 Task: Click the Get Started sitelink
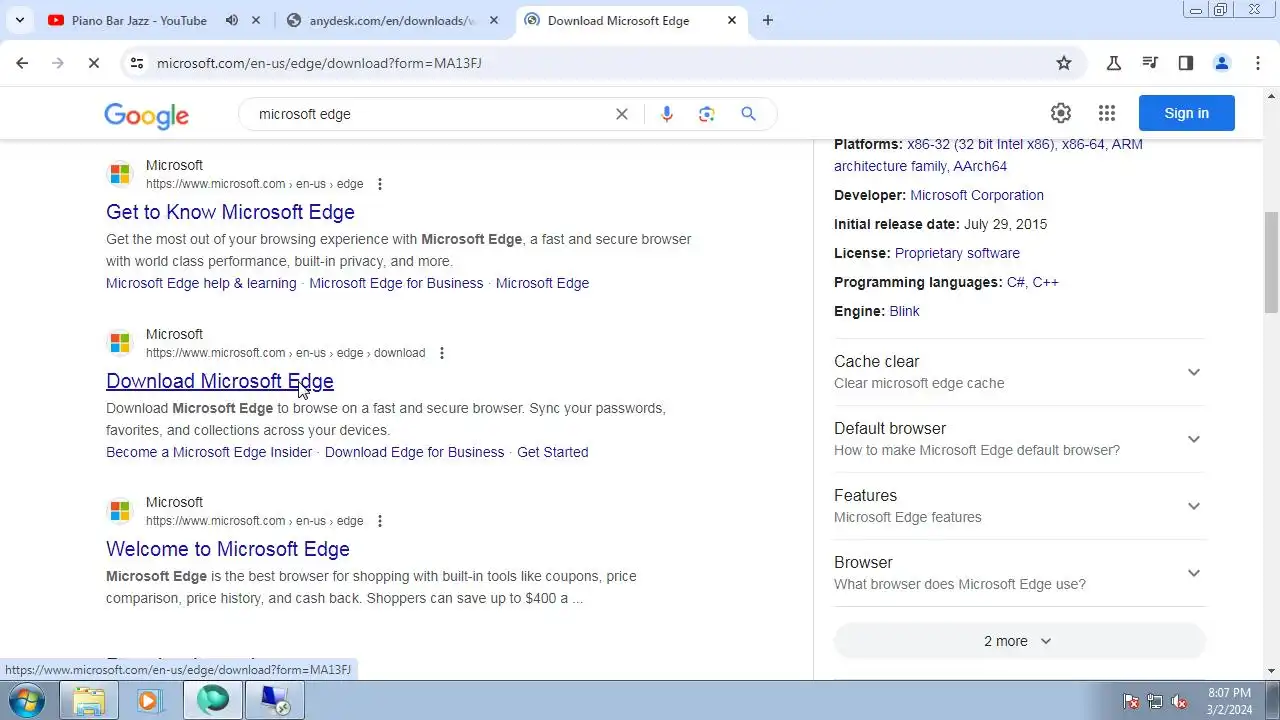click(552, 452)
